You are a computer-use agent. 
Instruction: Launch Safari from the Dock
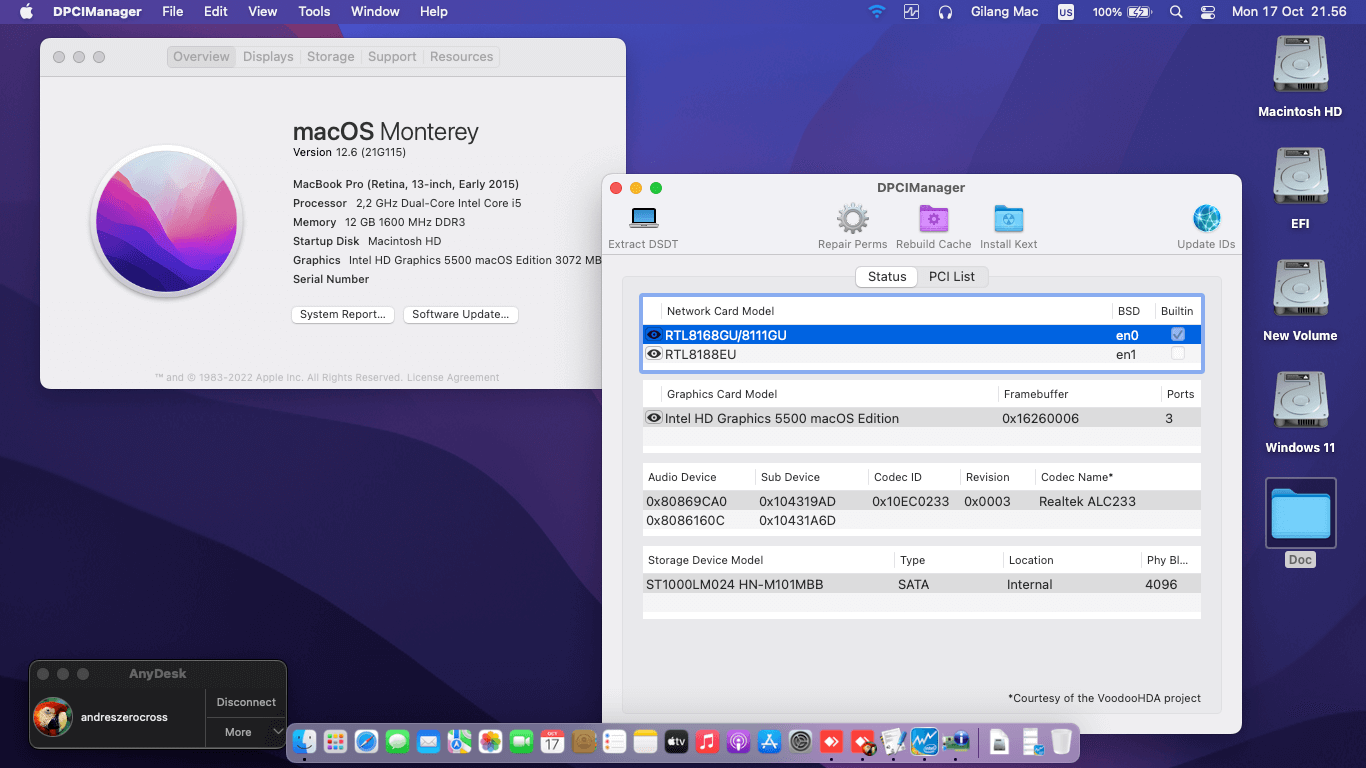(366, 742)
